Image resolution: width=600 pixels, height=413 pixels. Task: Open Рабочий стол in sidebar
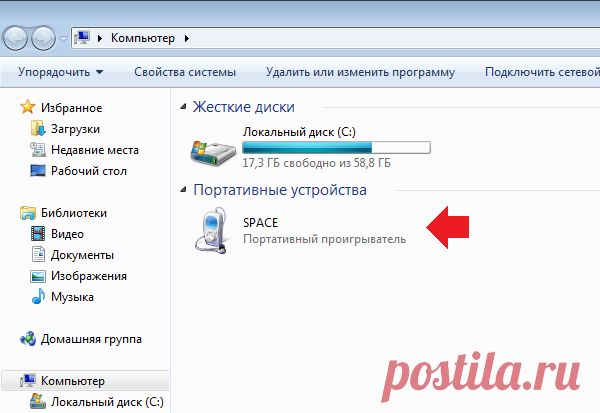(x=89, y=171)
